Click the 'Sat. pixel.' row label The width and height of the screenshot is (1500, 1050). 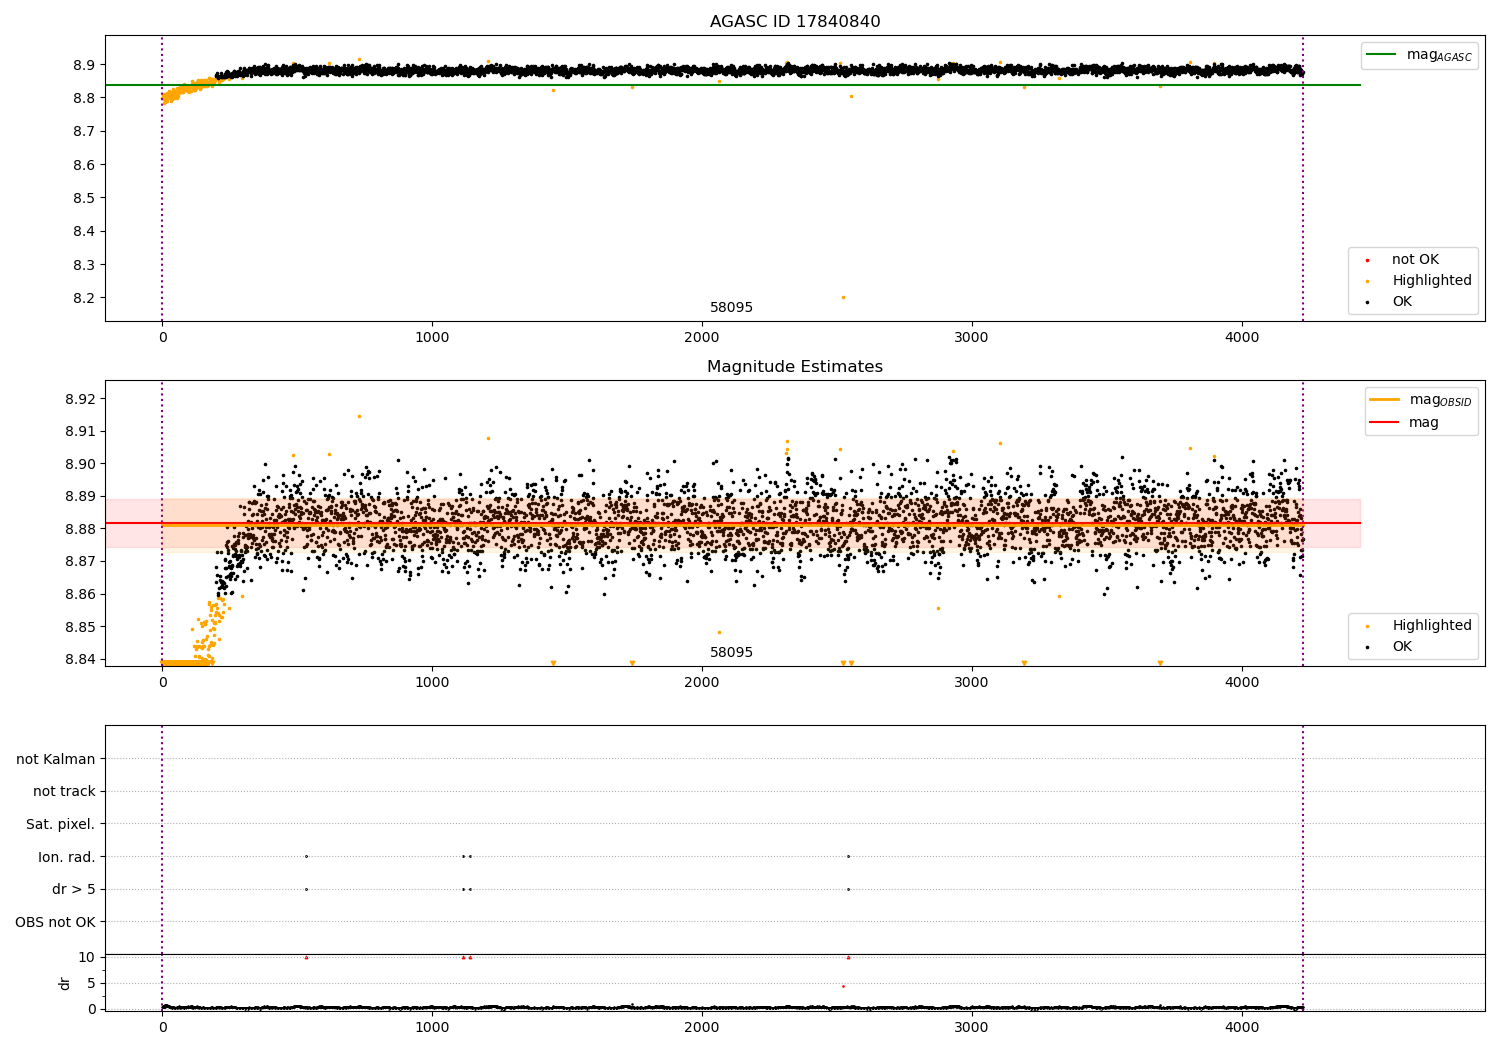pos(61,825)
